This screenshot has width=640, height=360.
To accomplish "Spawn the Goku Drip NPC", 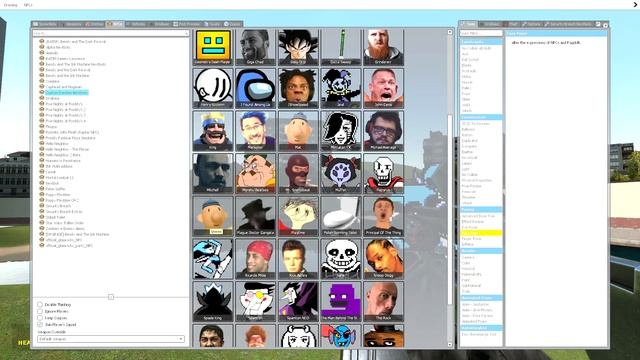I will point(298,47).
